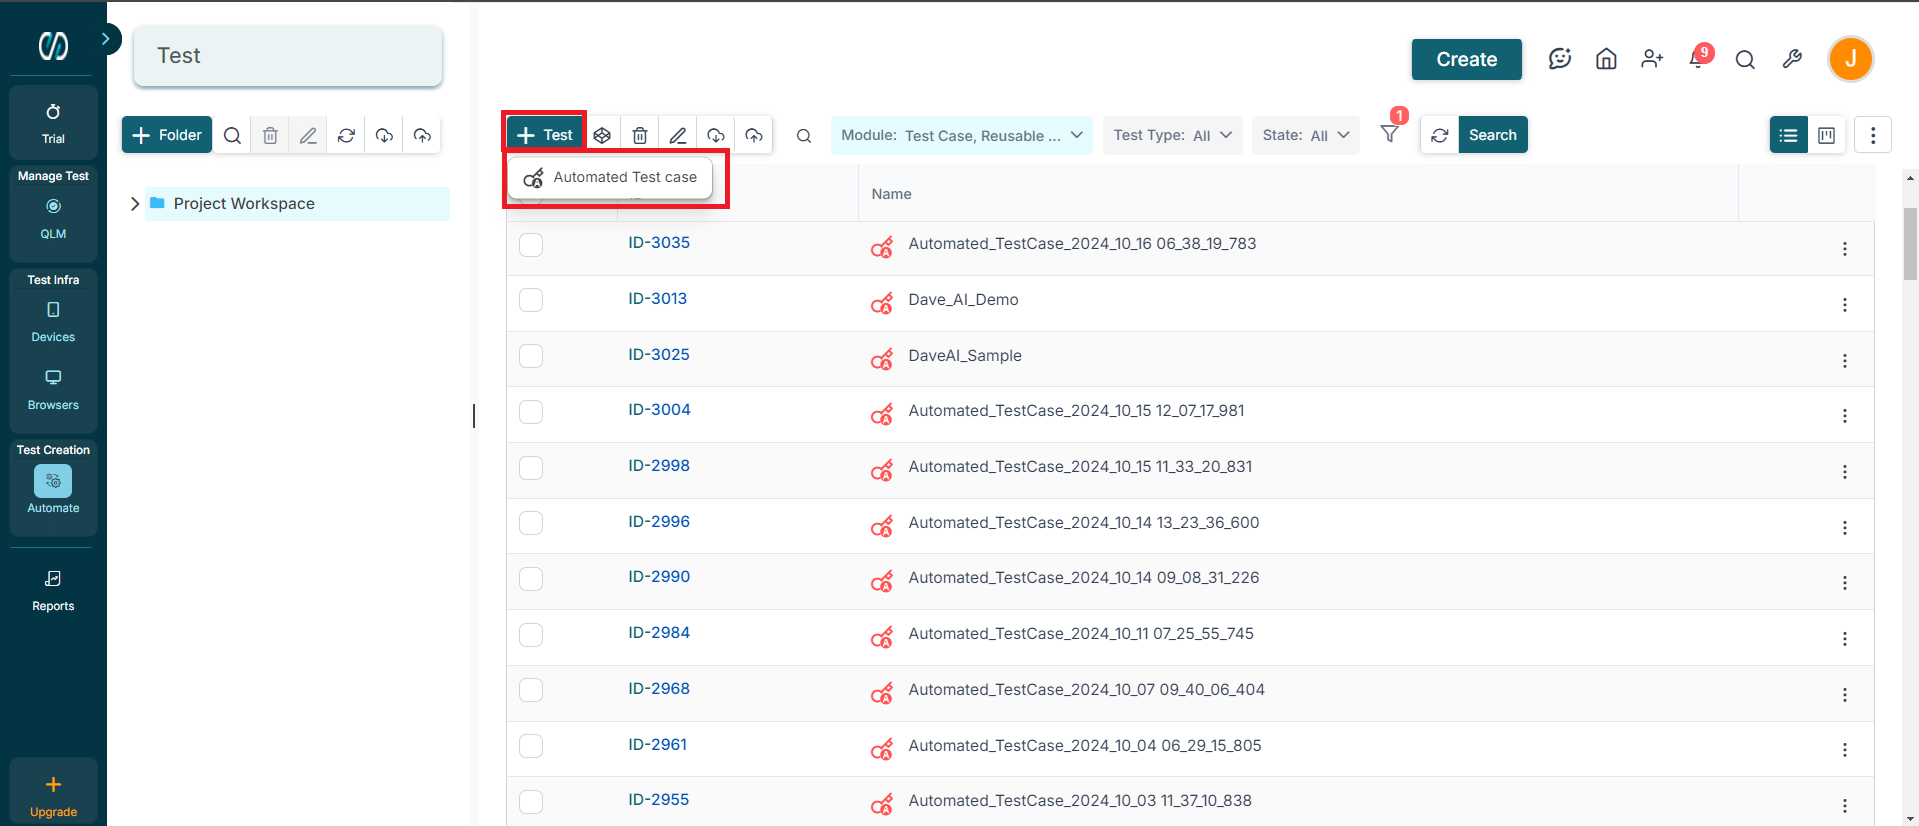Open the Trial timer icon in sidebar
The height and width of the screenshot is (826, 1919).
coord(53,112)
